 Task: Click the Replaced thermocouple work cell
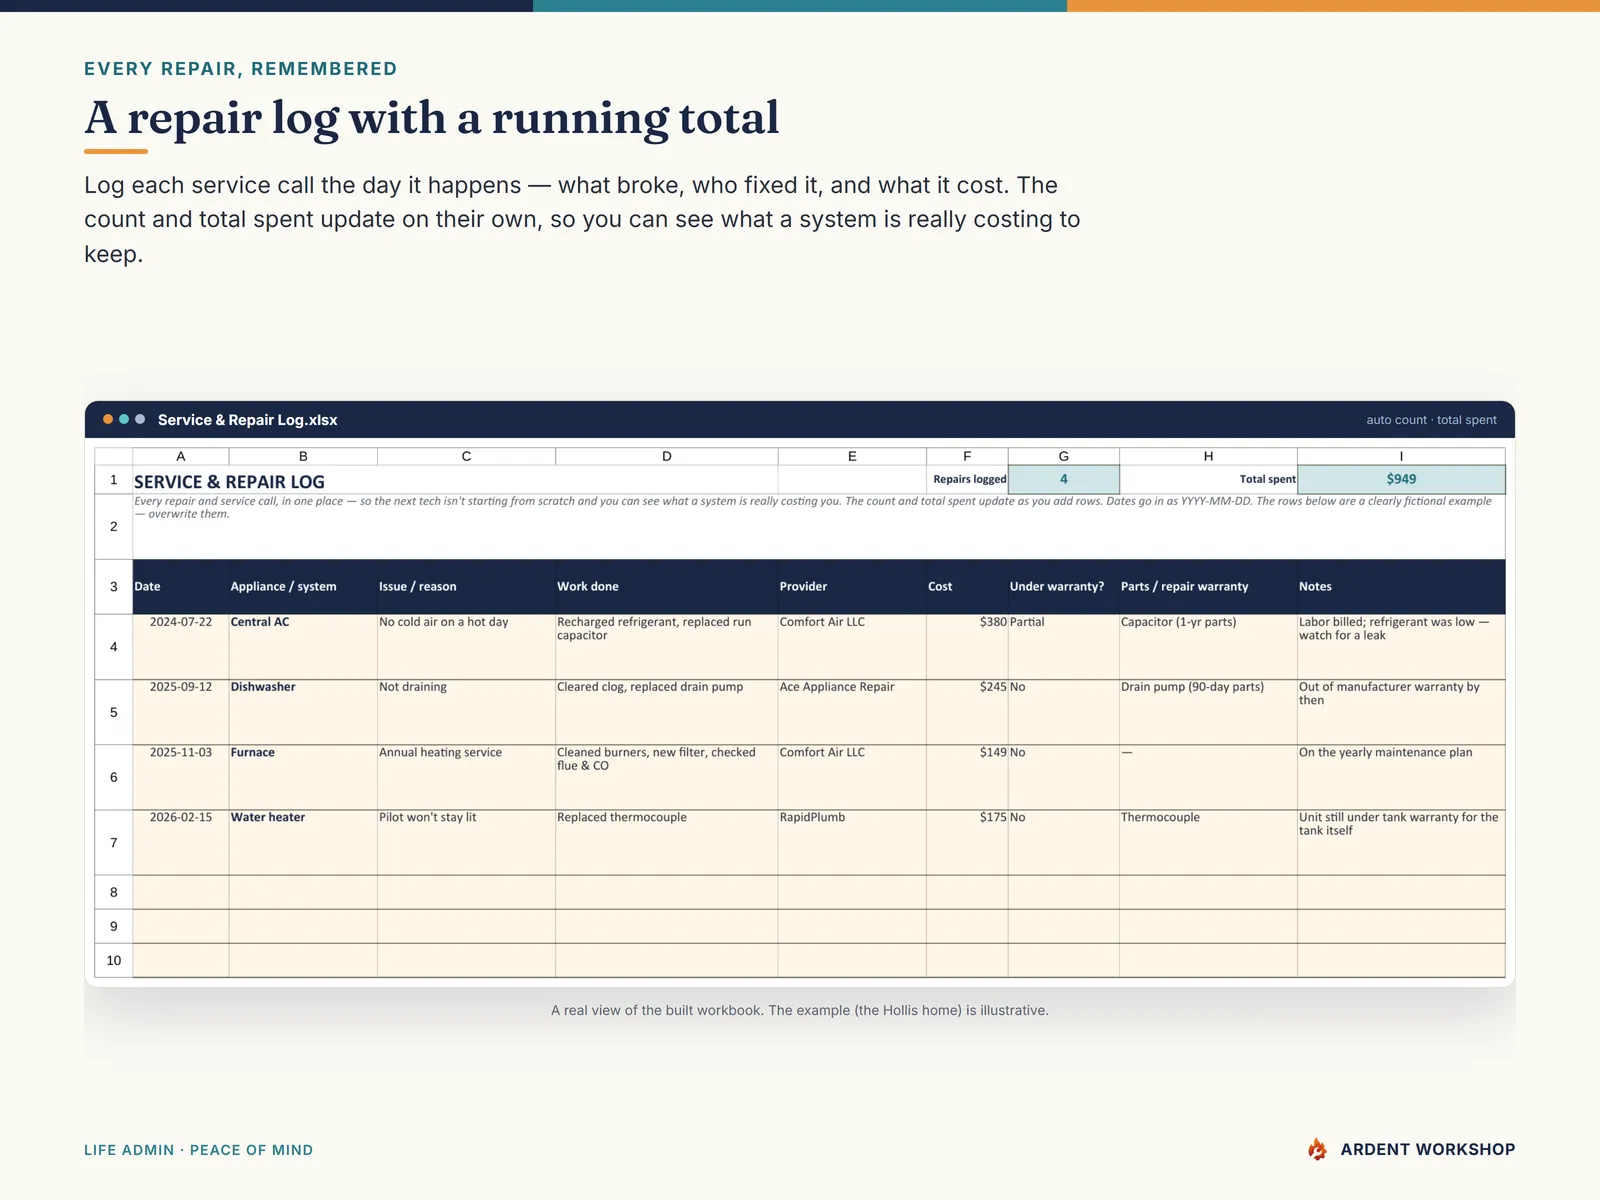pos(667,842)
